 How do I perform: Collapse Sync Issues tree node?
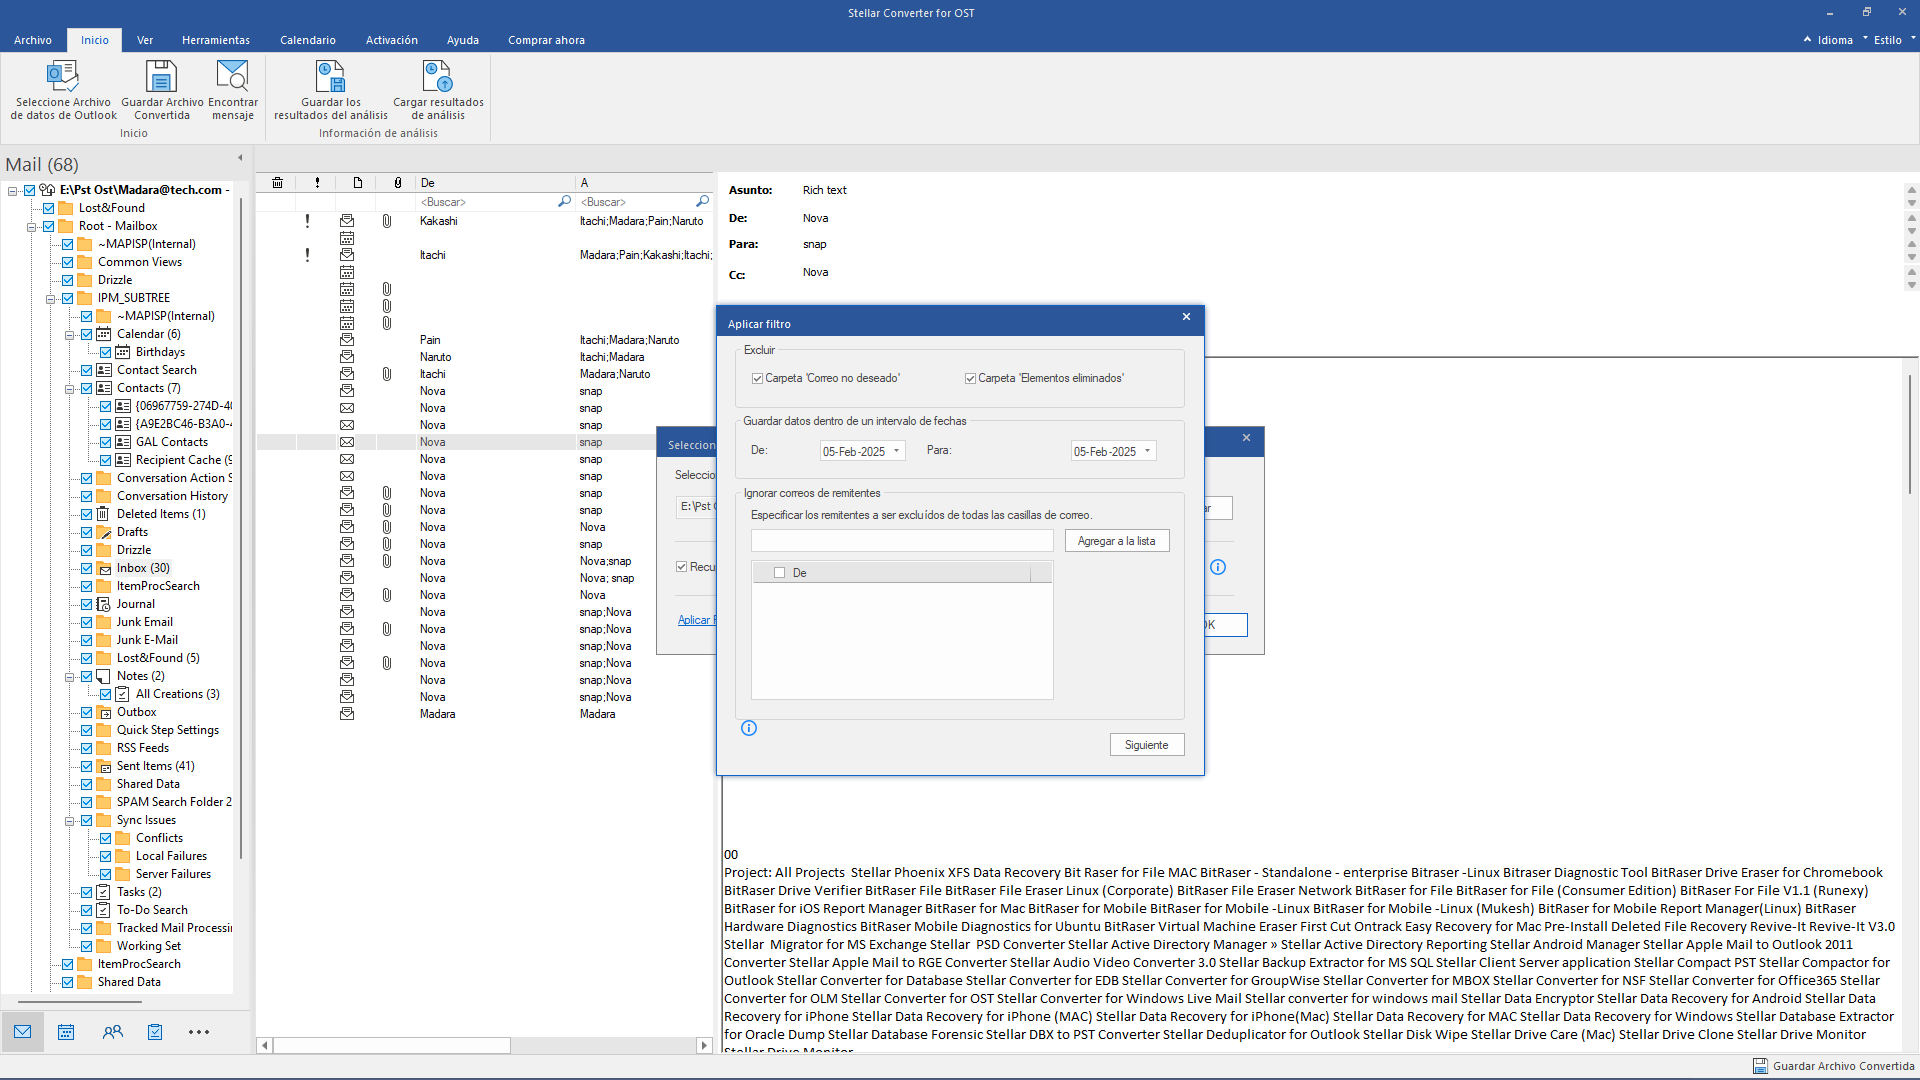click(x=69, y=821)
